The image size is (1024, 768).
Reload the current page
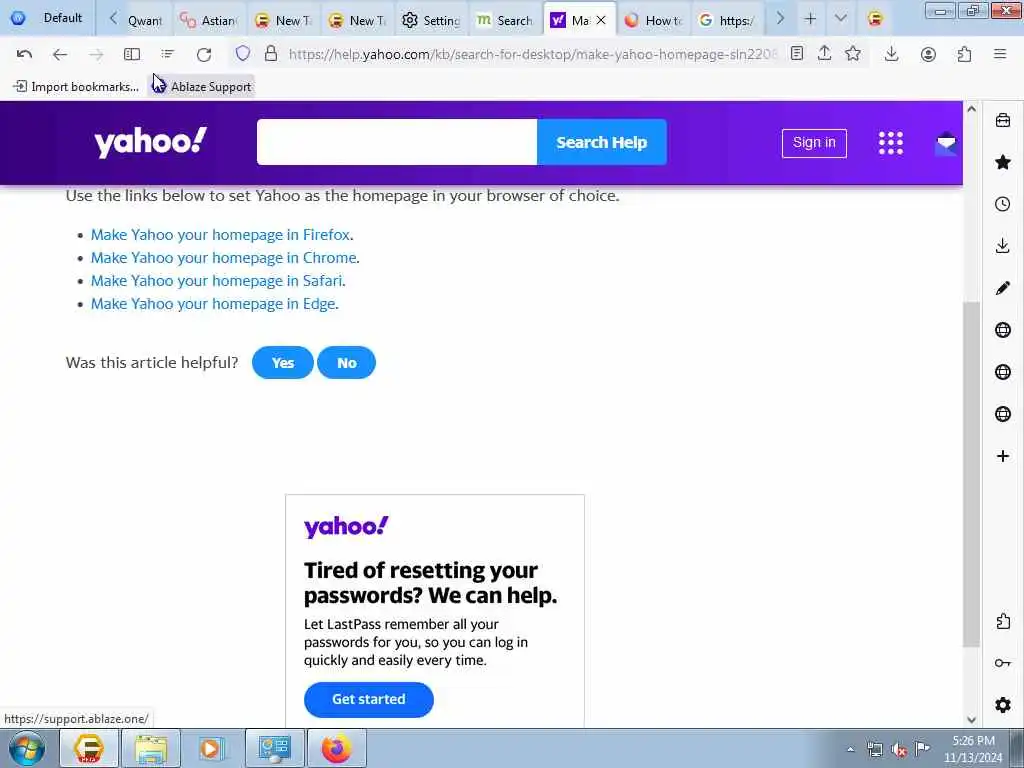click(204, 54)
